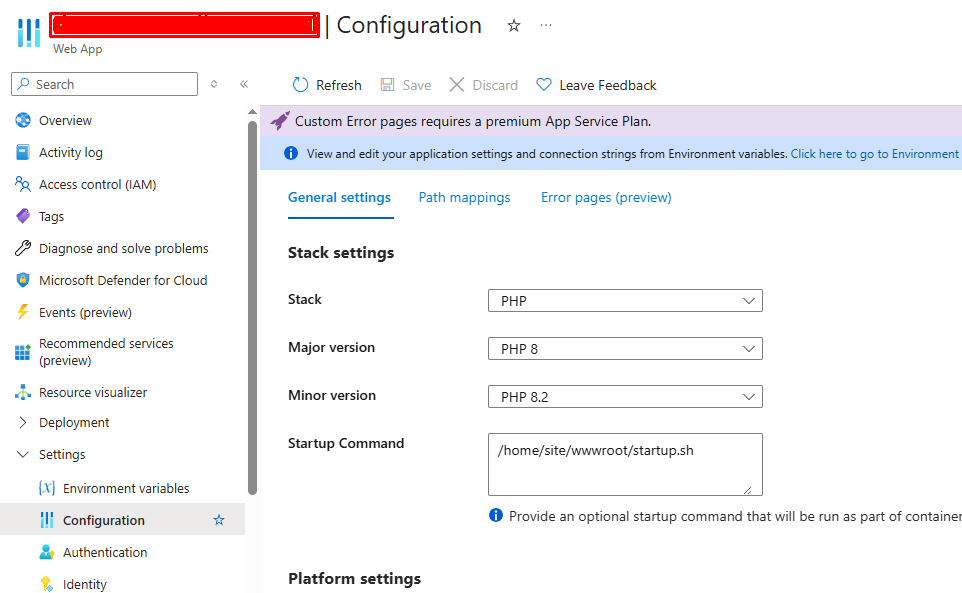Open Resource visualizer in sidebar
The height and width of the screenshot is (593, 962).
93,392
